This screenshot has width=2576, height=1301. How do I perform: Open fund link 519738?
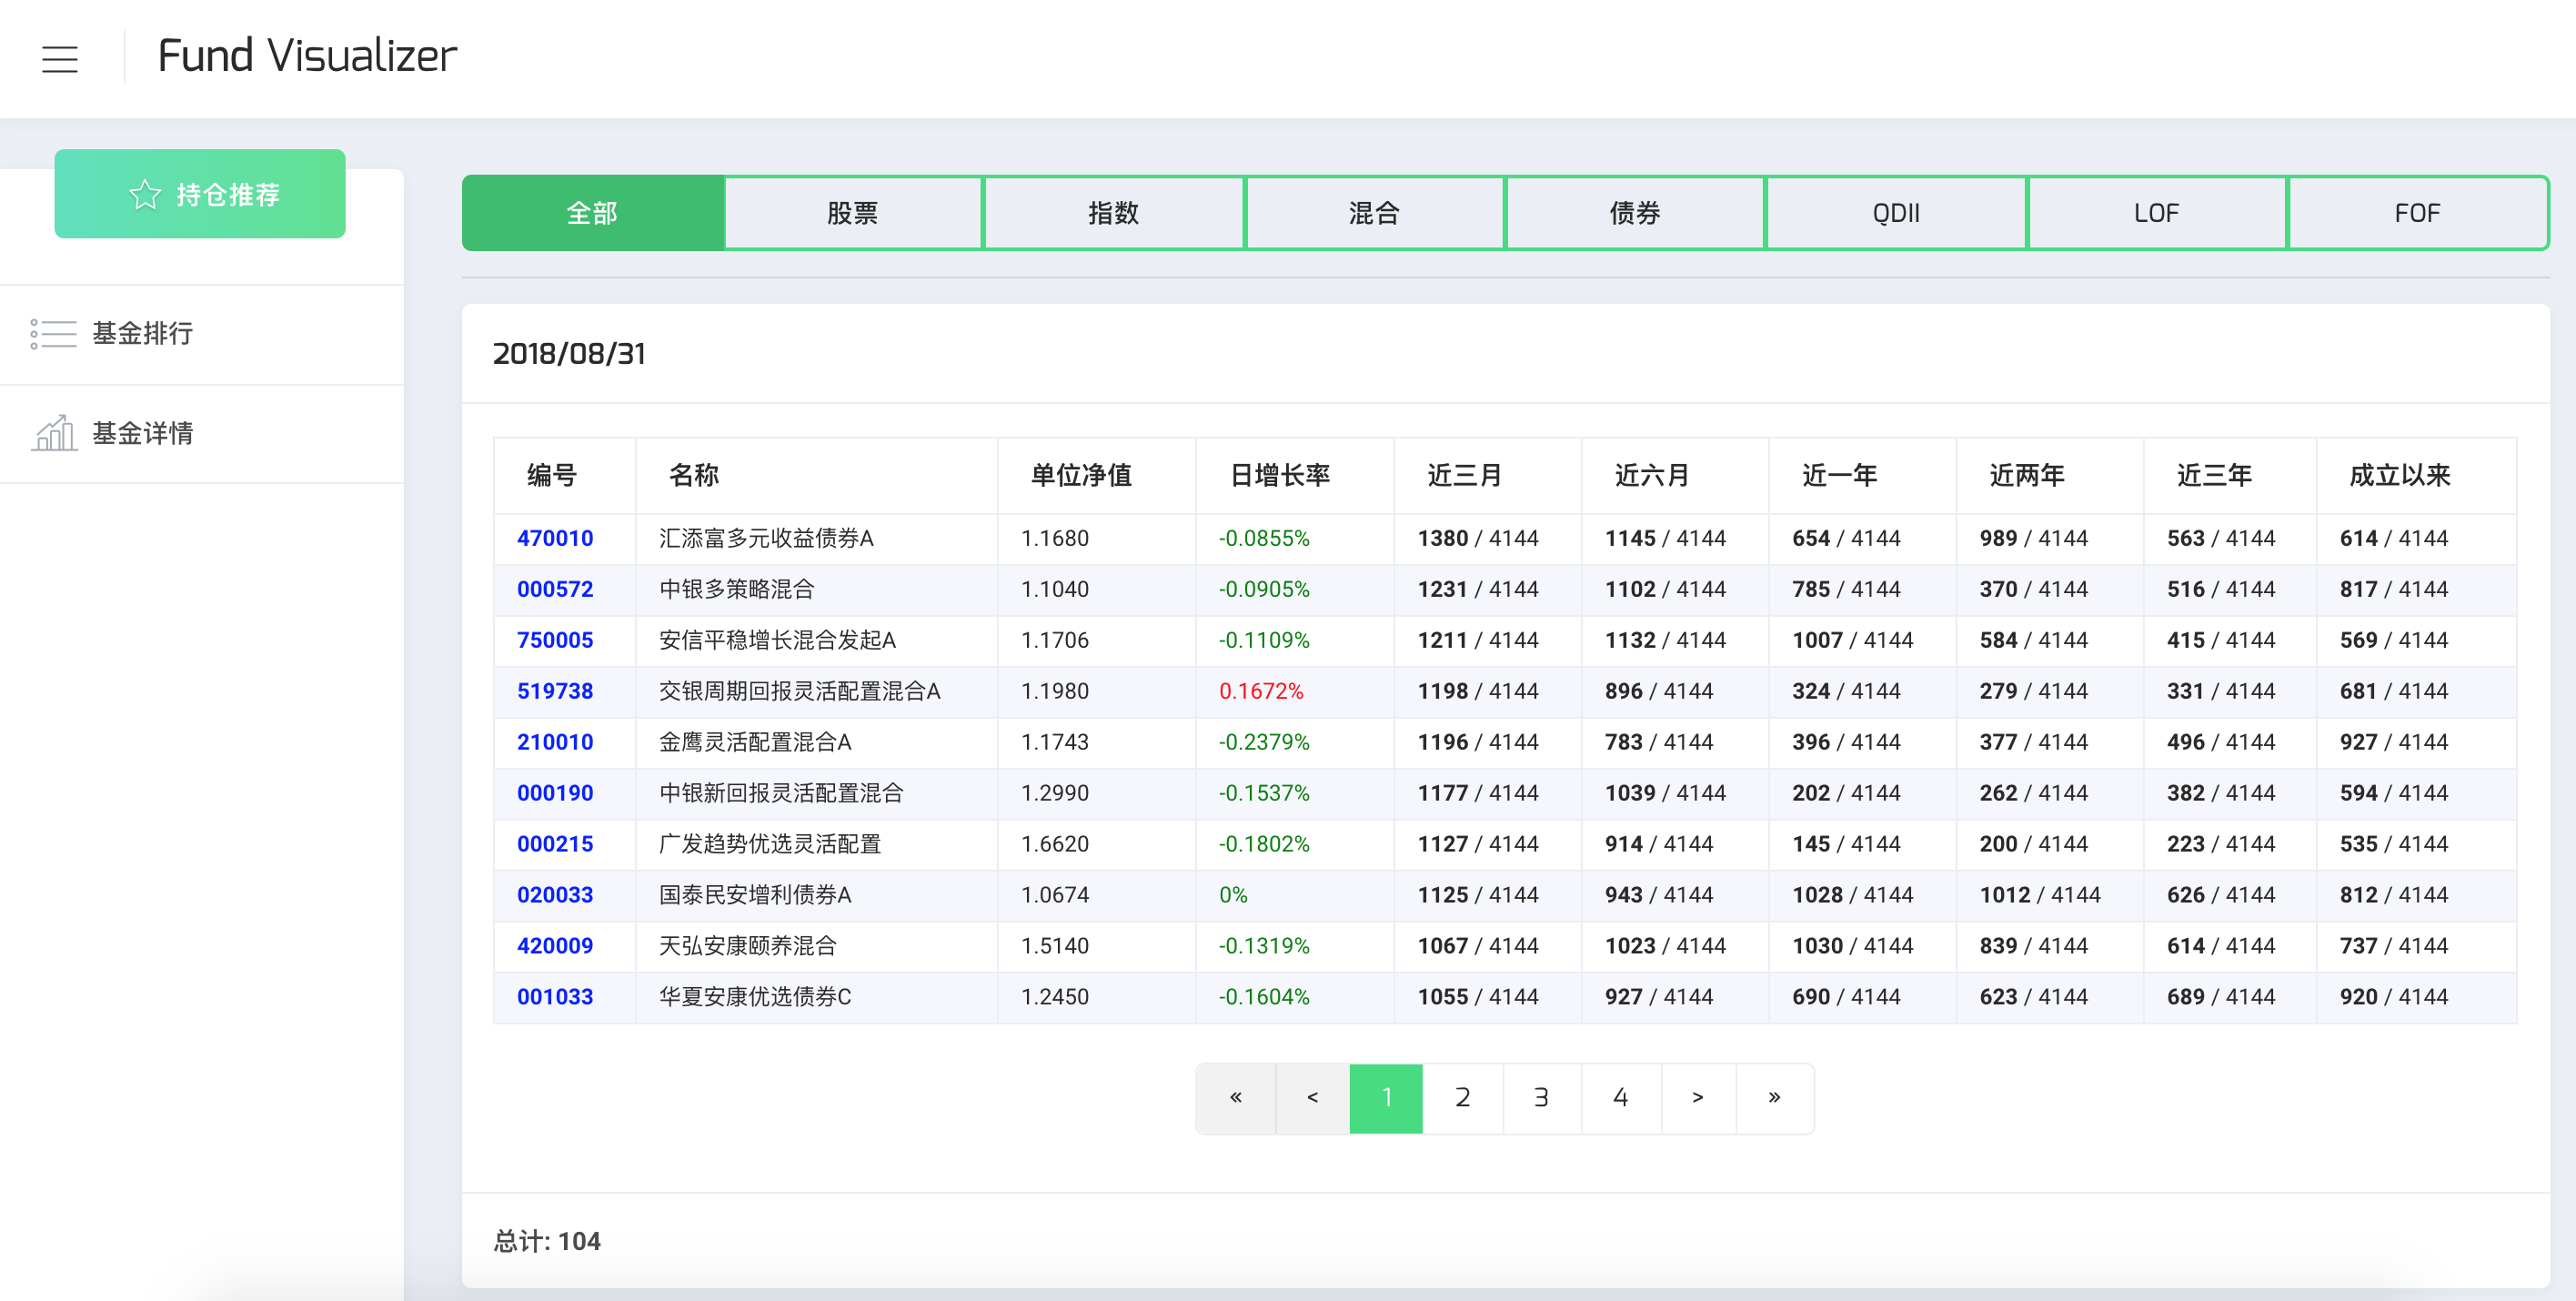[x=555, y=691]
